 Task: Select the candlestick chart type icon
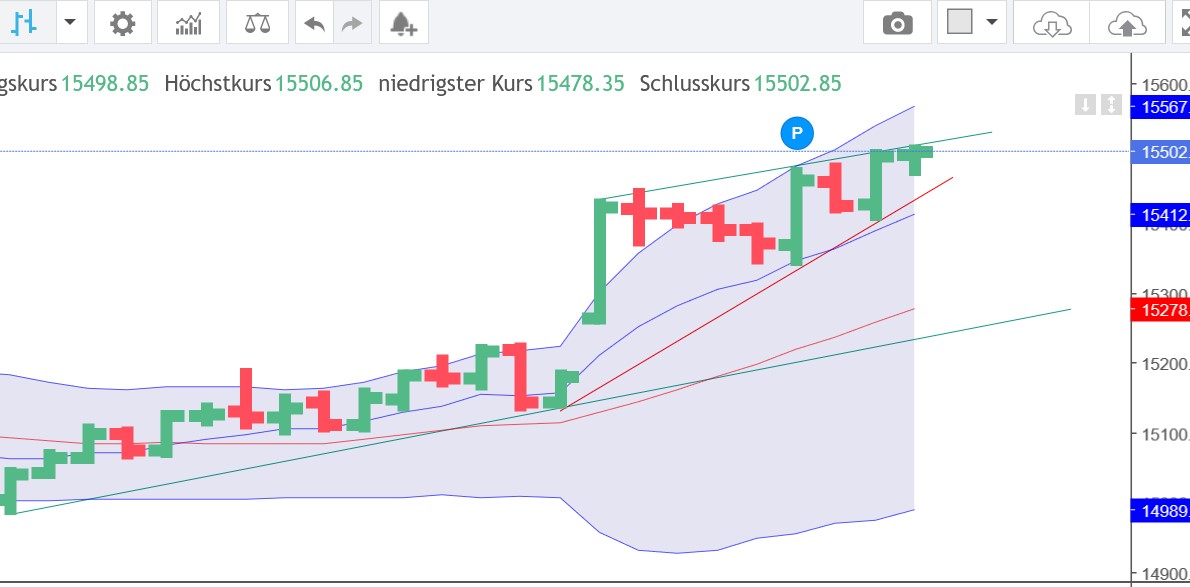point(22,22)
